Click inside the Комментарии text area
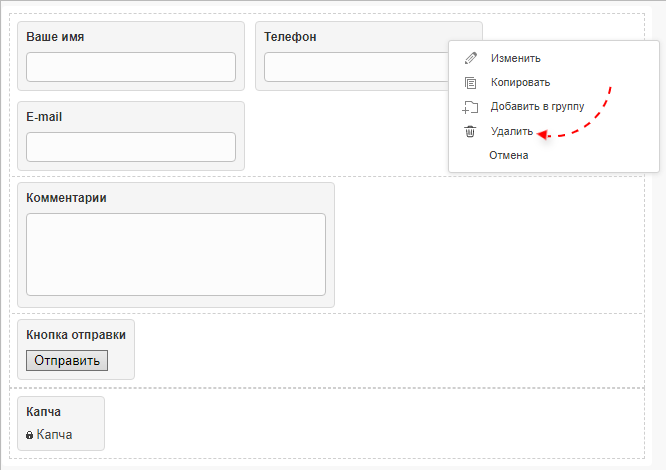 pos(176,254)
